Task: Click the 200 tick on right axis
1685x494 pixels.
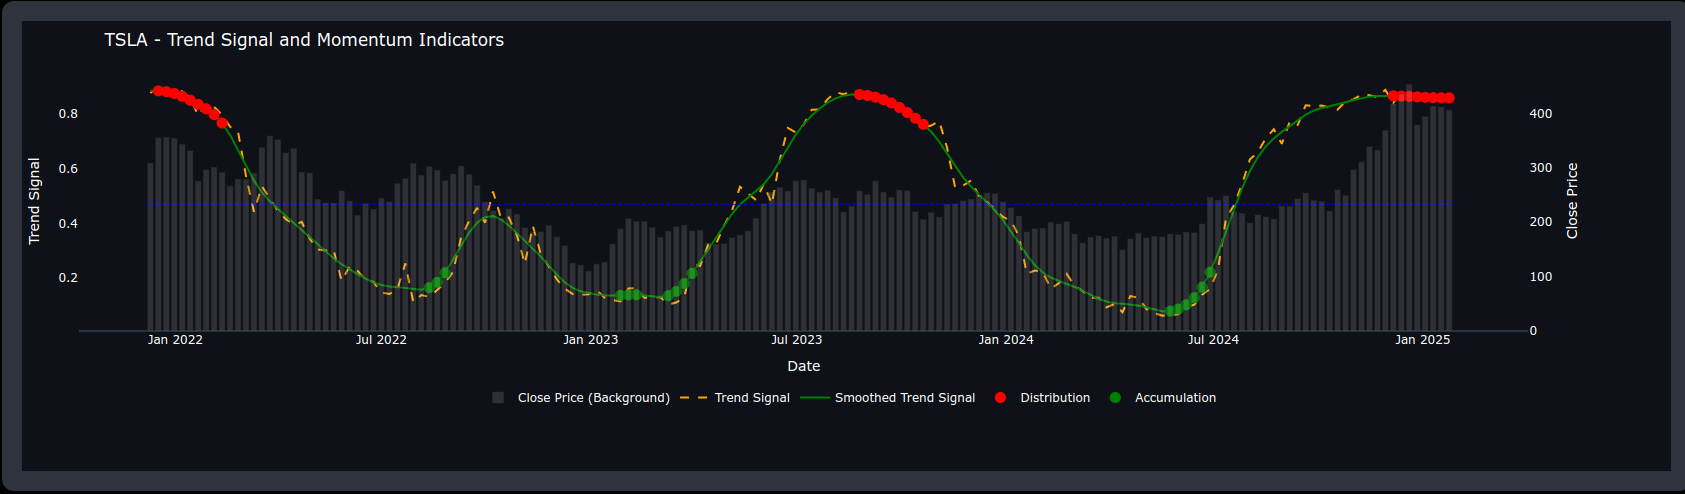Action: pyautogui.click(x=1541, y=222)
